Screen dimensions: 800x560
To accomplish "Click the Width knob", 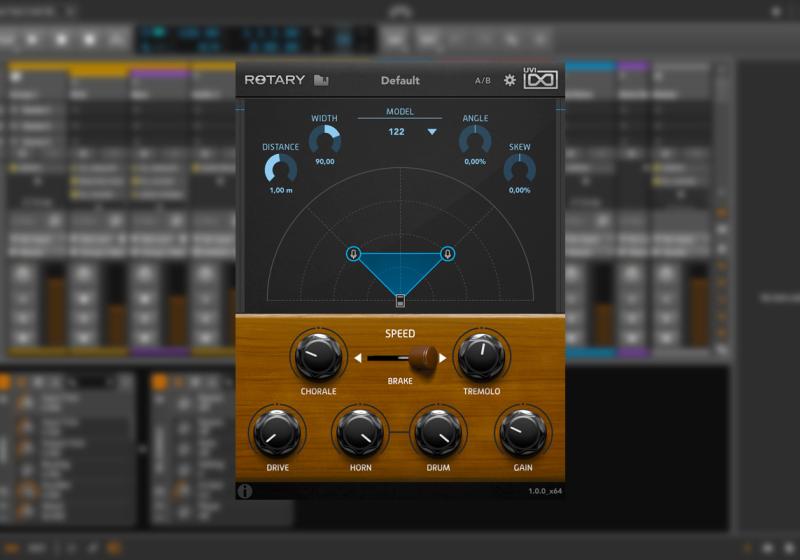I will [325, 140].
